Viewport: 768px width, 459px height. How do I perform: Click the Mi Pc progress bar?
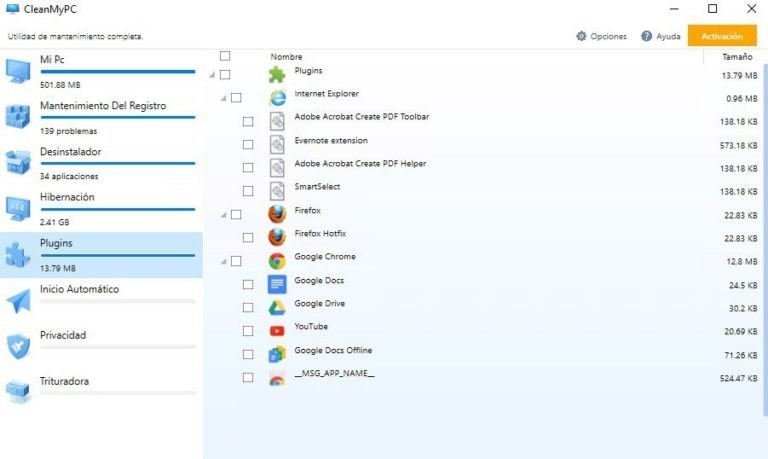[x=118, y=72]
